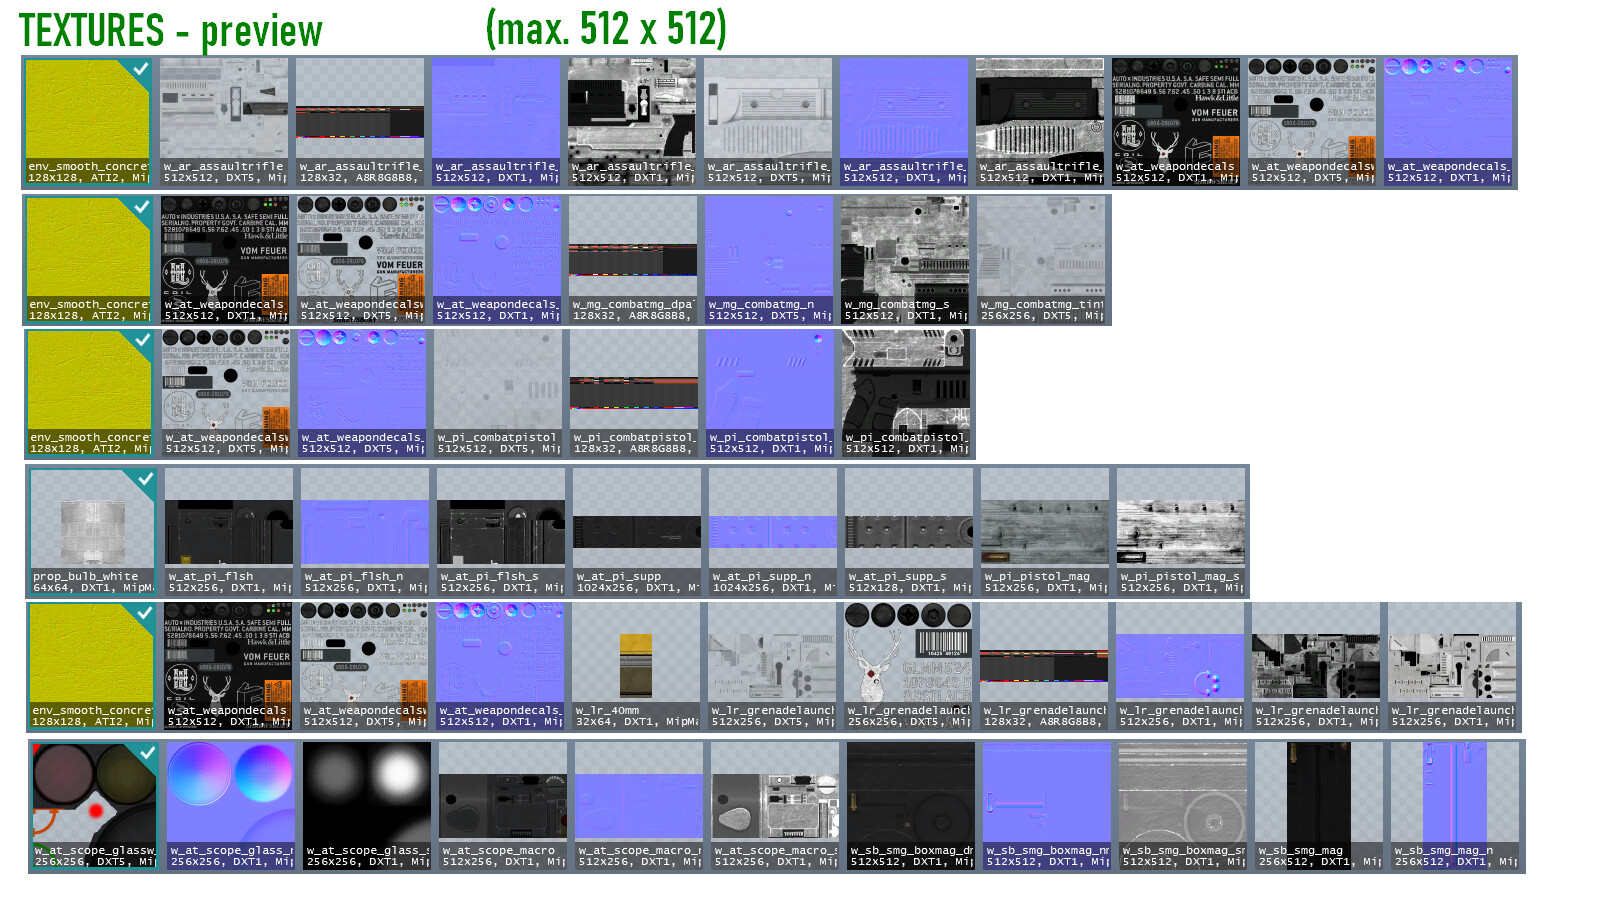Select the w_sb_smg_boxmag_dr texture
Image resolution: width=1600 pixels, height=900 pixels.
click(911, 806)
